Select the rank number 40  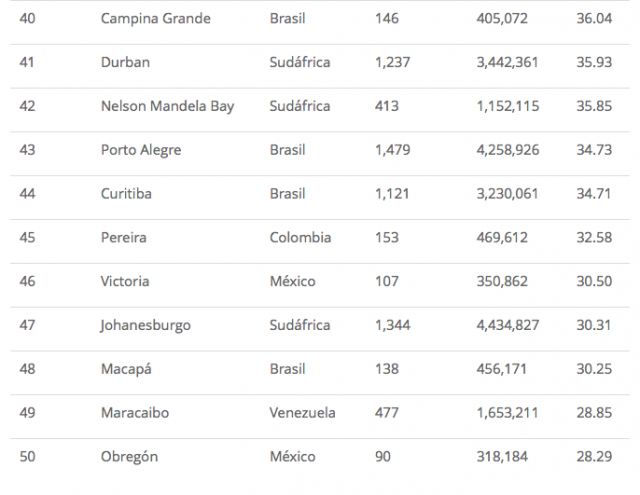click(27, 18)
